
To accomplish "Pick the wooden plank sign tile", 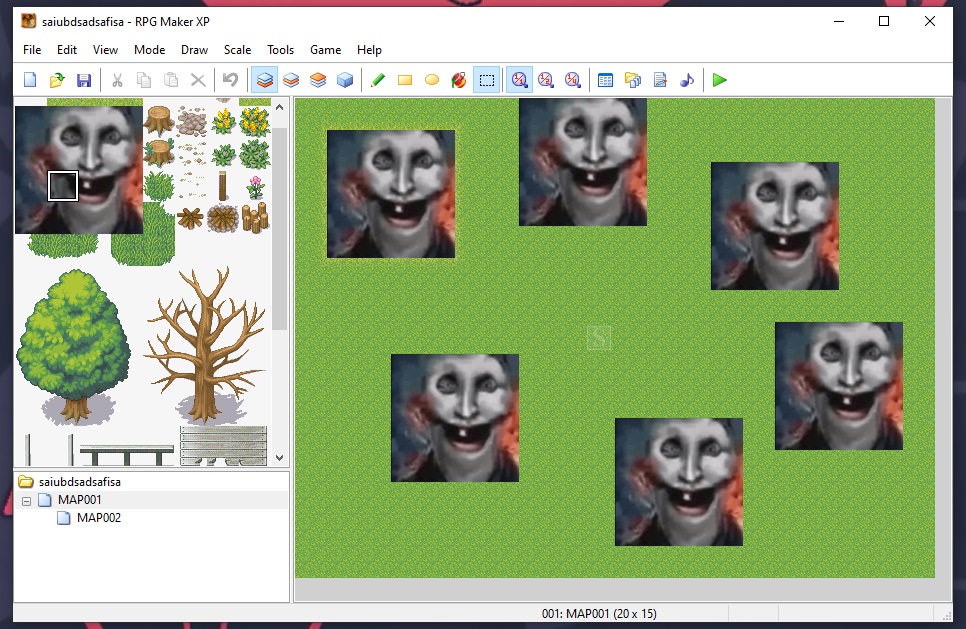I will click(x=224, y=445).
